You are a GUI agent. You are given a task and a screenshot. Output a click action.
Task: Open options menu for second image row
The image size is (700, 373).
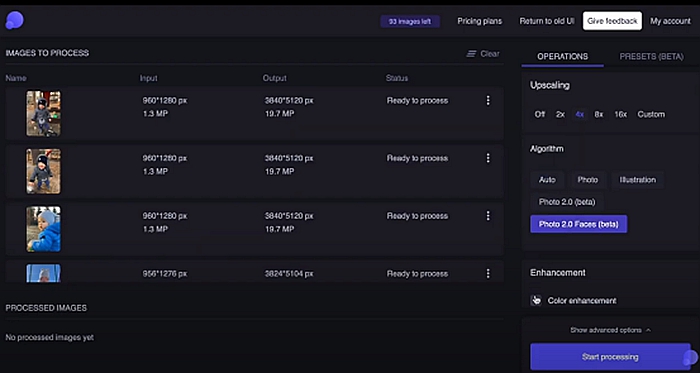pyautogui.click(x=488, y=158)
